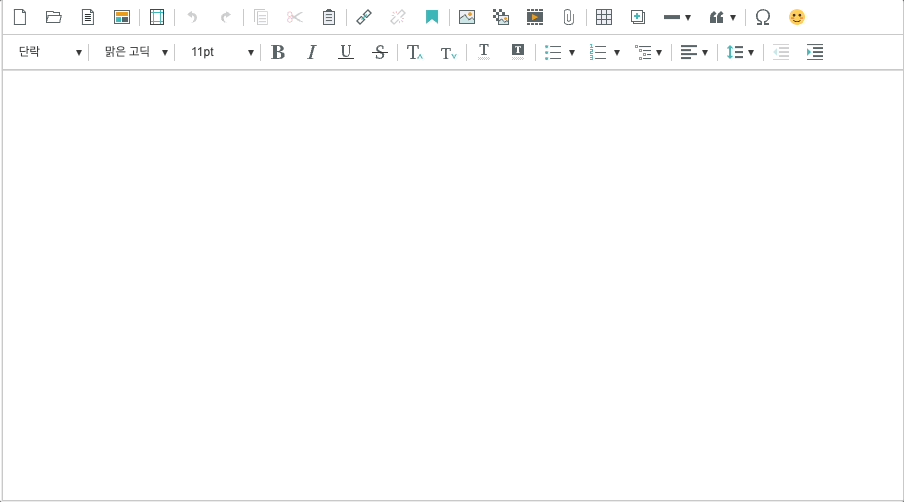
Task: Toggle Bold formatting
Action: tap(278, 52)
